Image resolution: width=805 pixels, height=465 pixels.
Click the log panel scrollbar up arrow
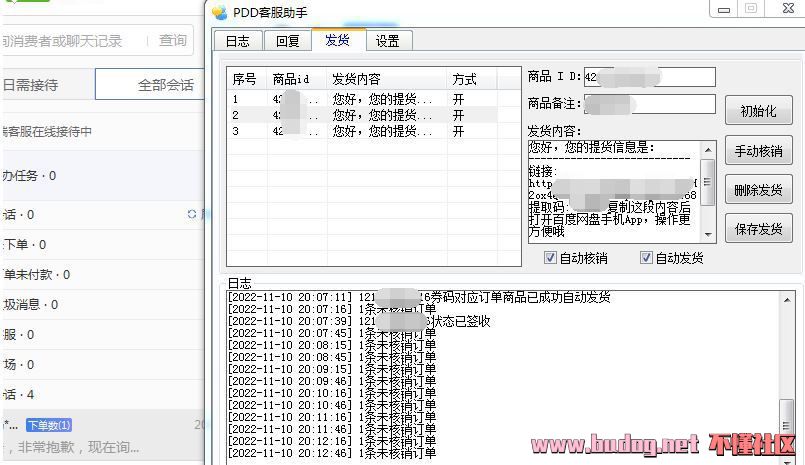pyautogui.click(x=787, y=300)
